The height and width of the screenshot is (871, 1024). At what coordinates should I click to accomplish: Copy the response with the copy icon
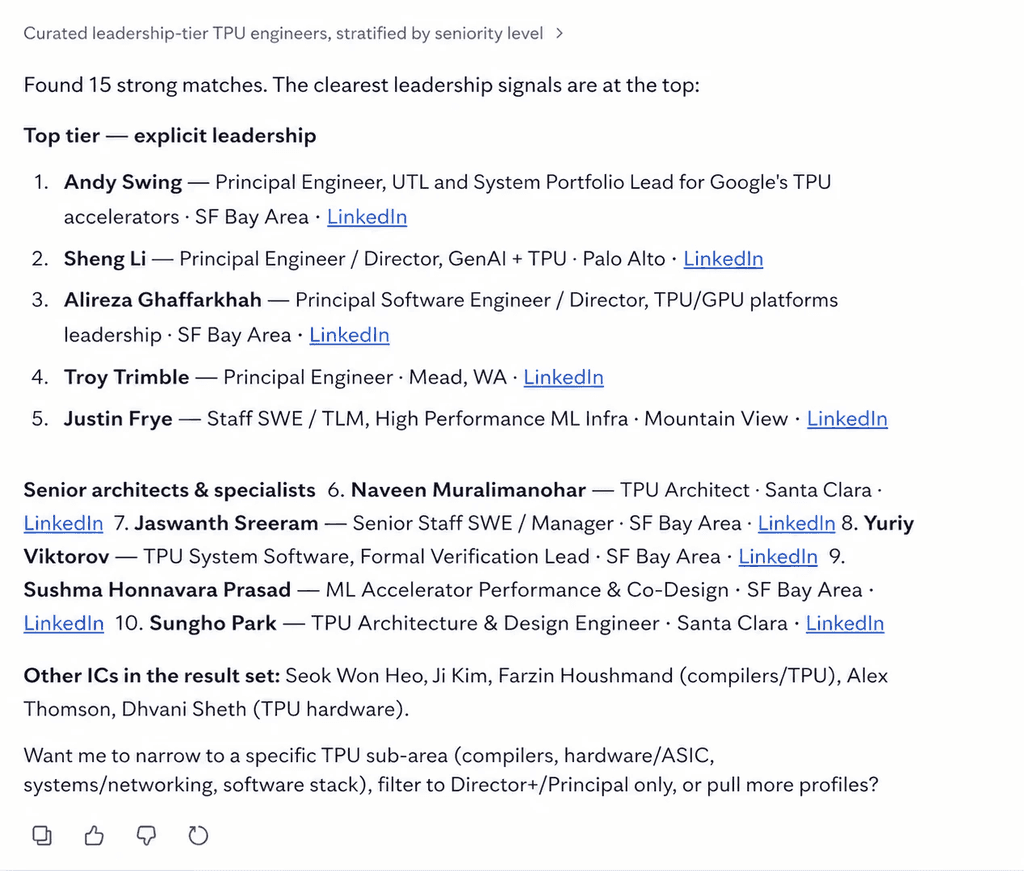coord(42,835)
